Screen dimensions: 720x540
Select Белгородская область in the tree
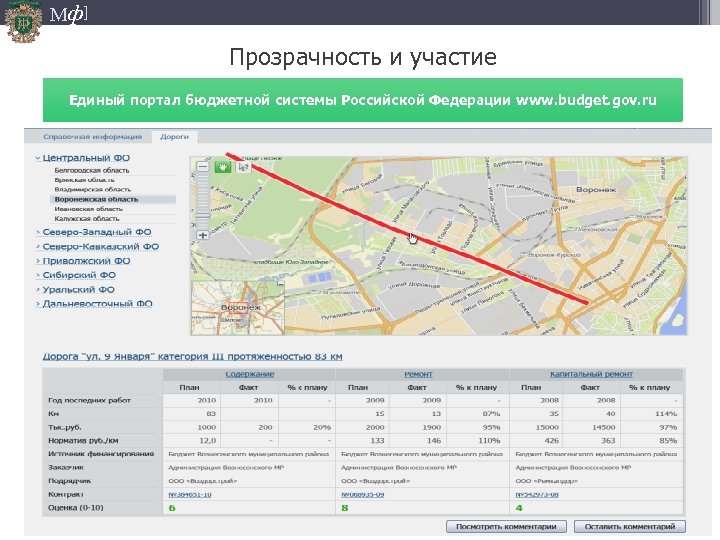pyautogui.click(x=92, y=170)
